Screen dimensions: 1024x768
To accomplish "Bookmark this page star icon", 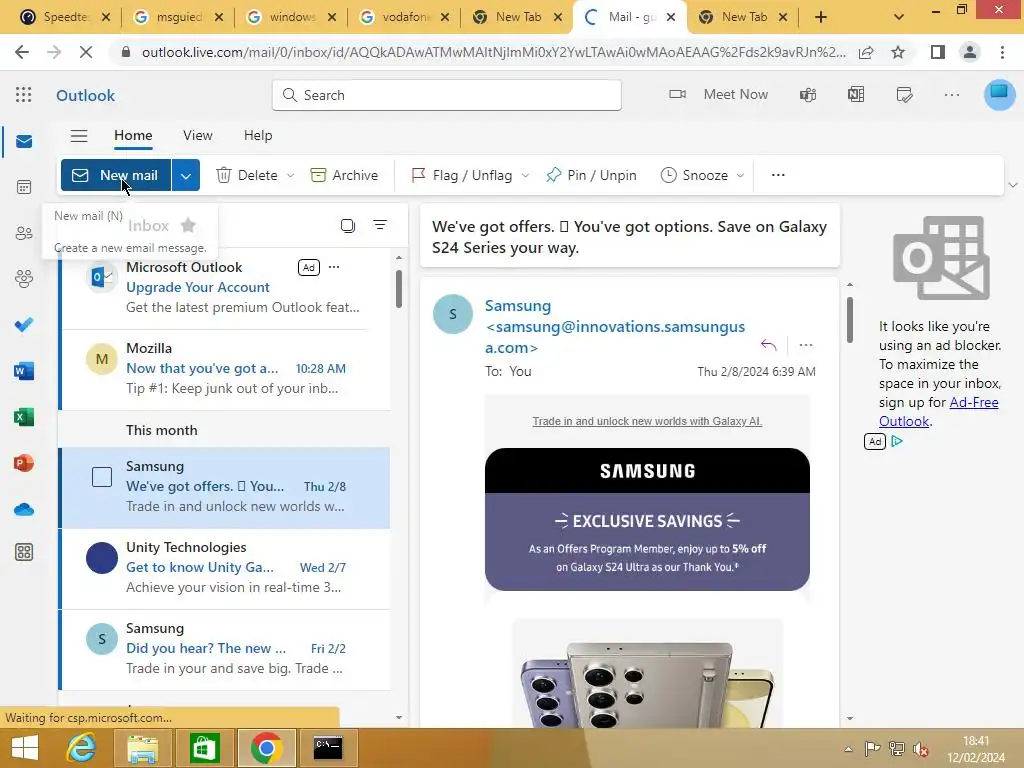I will pos(898,52).
